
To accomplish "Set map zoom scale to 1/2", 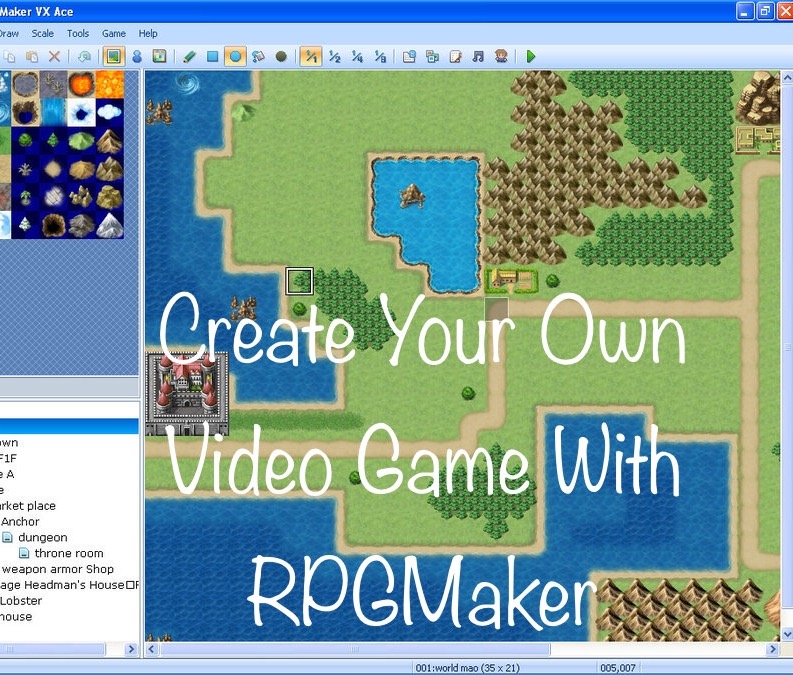I will [335, 57].
